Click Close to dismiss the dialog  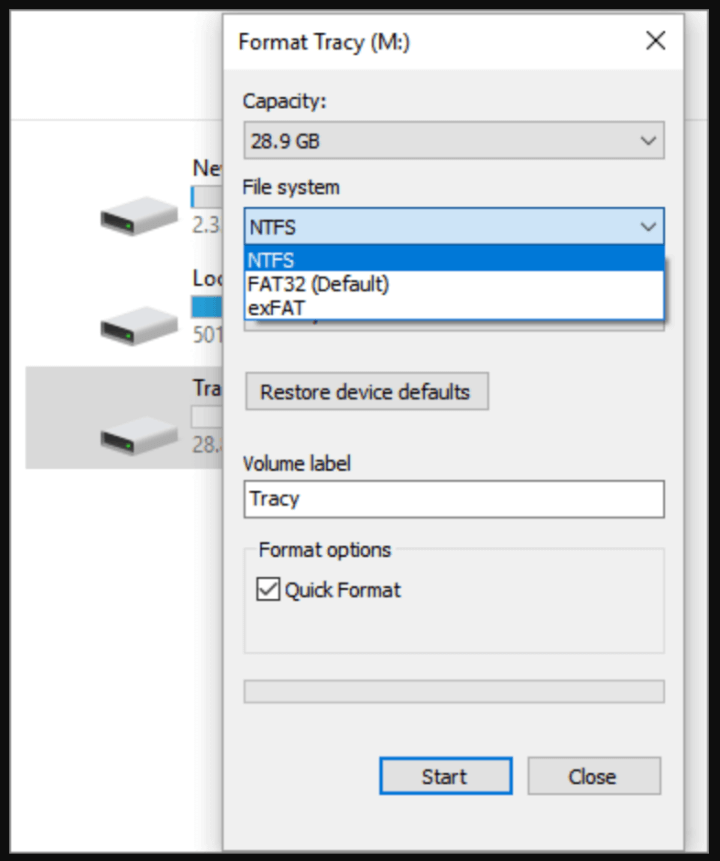[x=593, y=776]
